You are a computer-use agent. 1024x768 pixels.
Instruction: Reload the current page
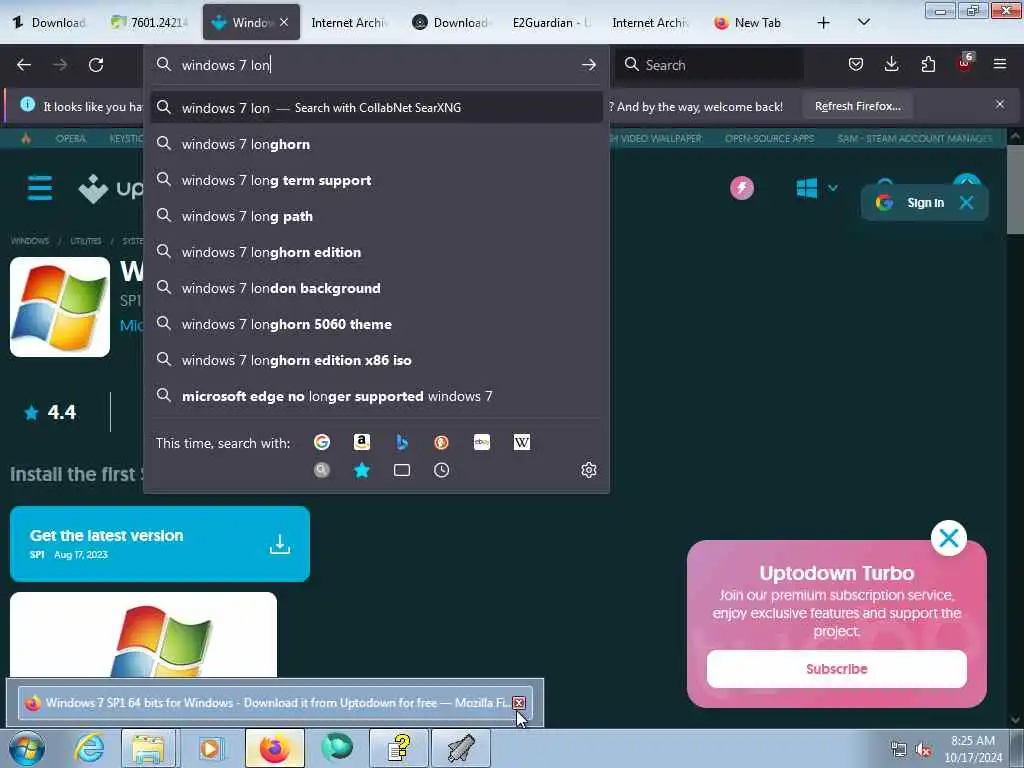click(96, 65)
